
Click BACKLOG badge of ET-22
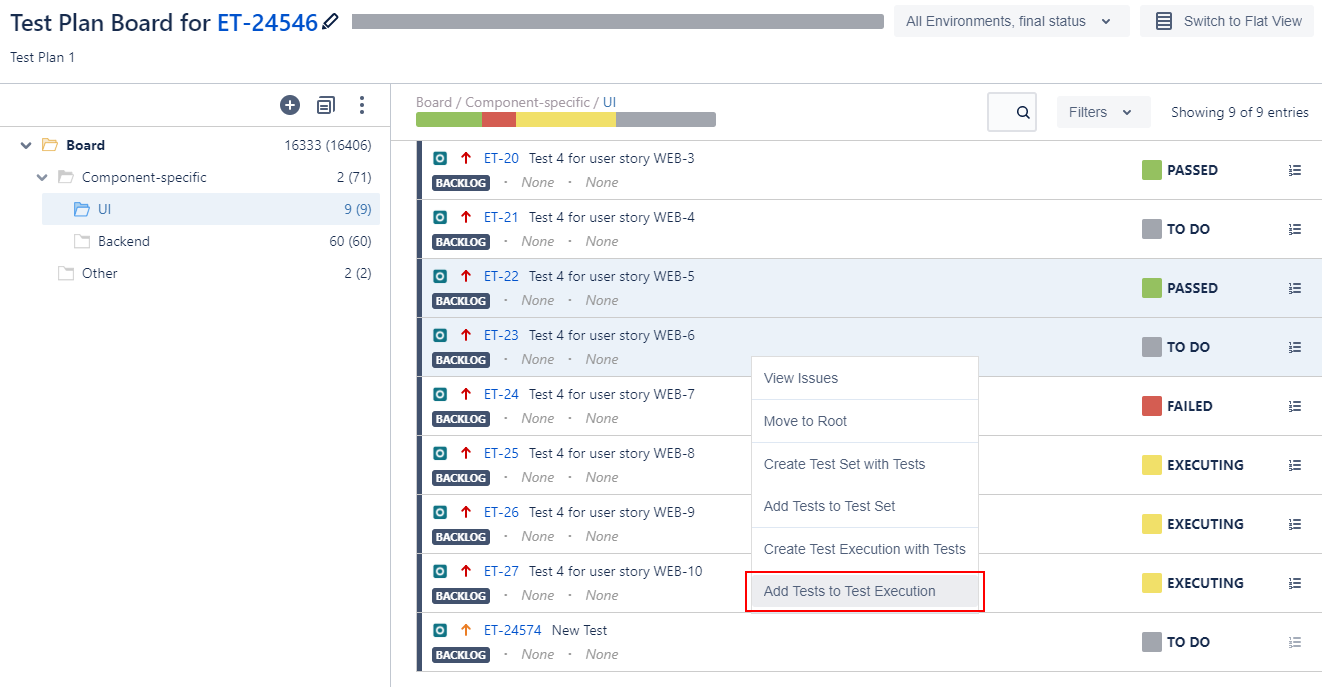coord(461,300)
